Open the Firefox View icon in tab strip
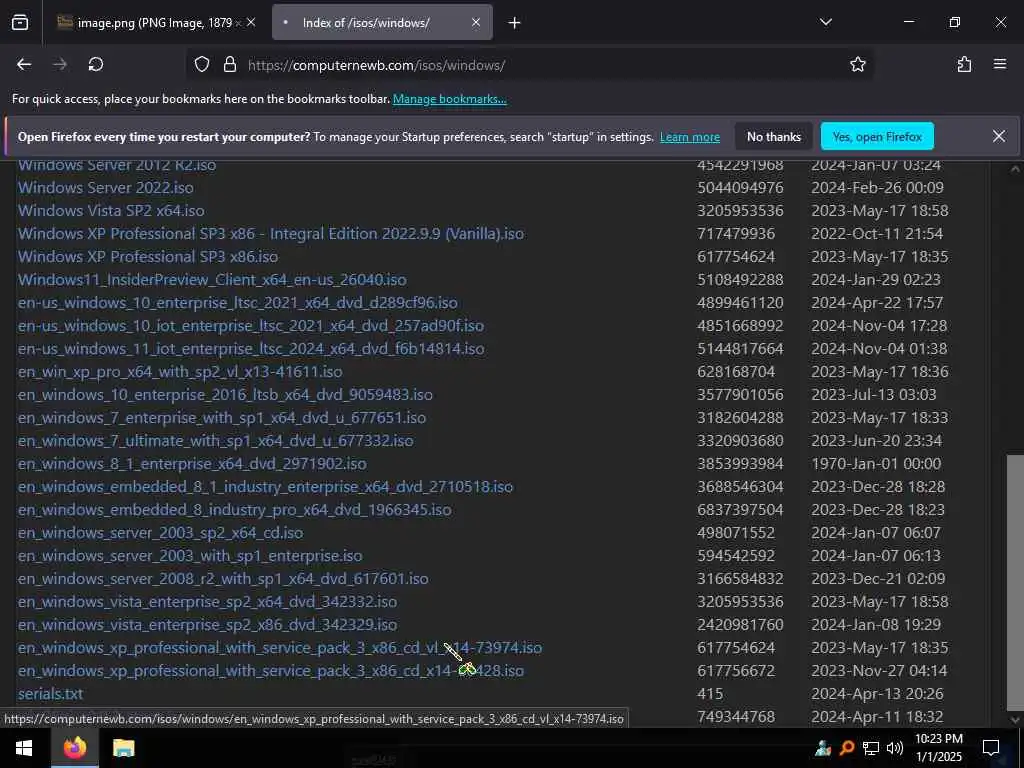1024x768 pixels. pyautogui.click(x=20, y=23)
